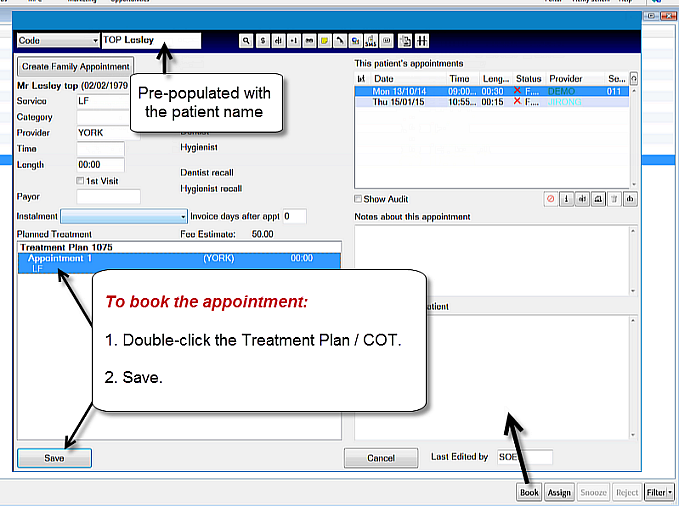Screen dimensions: 679x506
Task: Click the icon left of the trash icon
Action: [x=598, y=199]
